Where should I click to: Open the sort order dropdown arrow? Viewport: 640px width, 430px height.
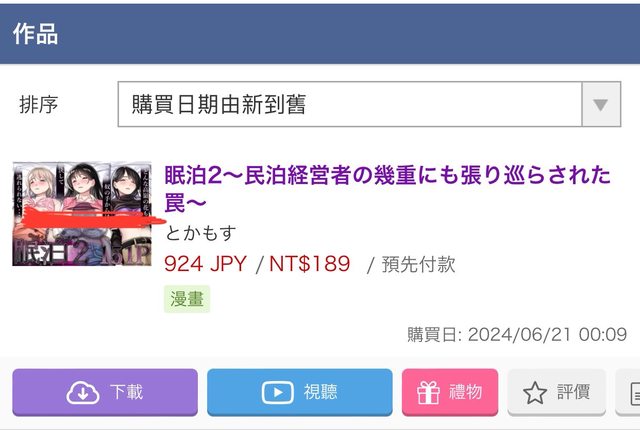[x=601, y=104]
